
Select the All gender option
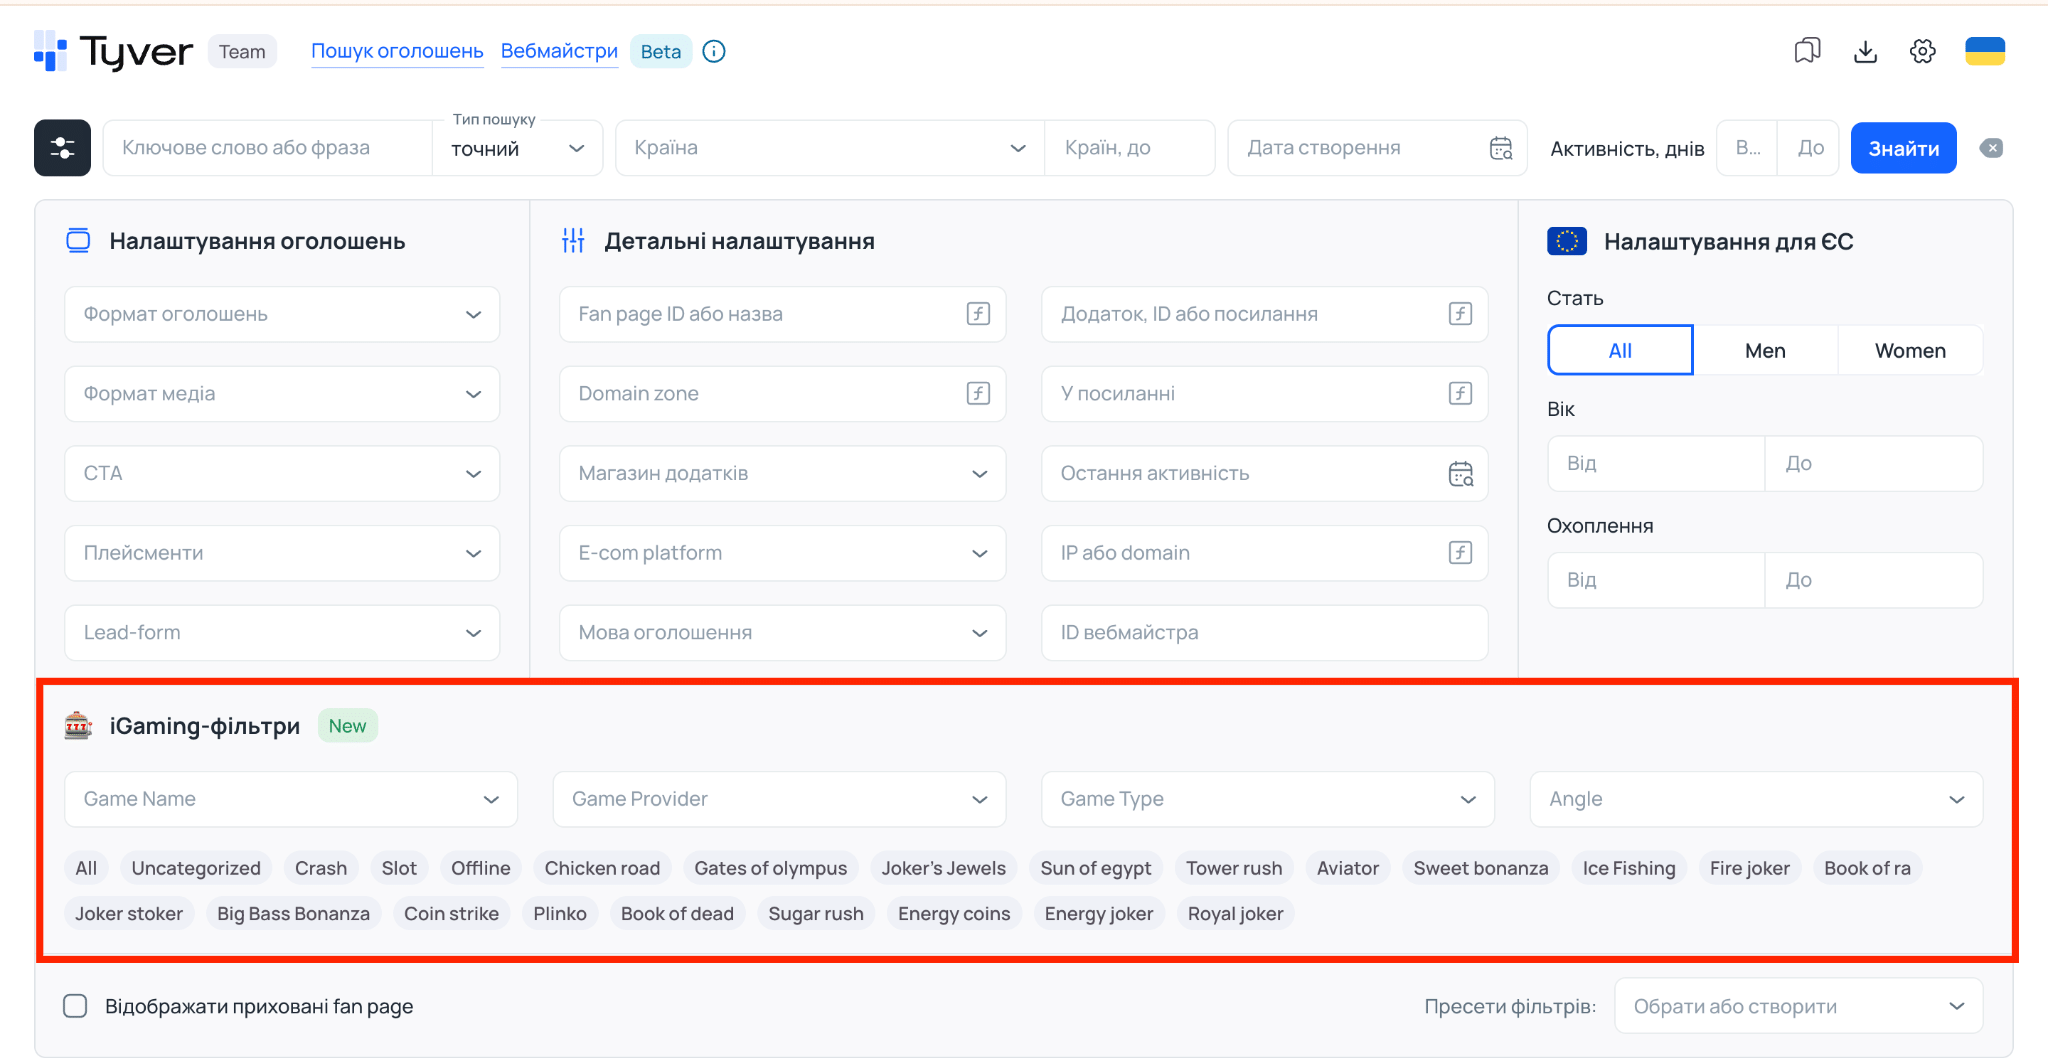(1620, 351)
